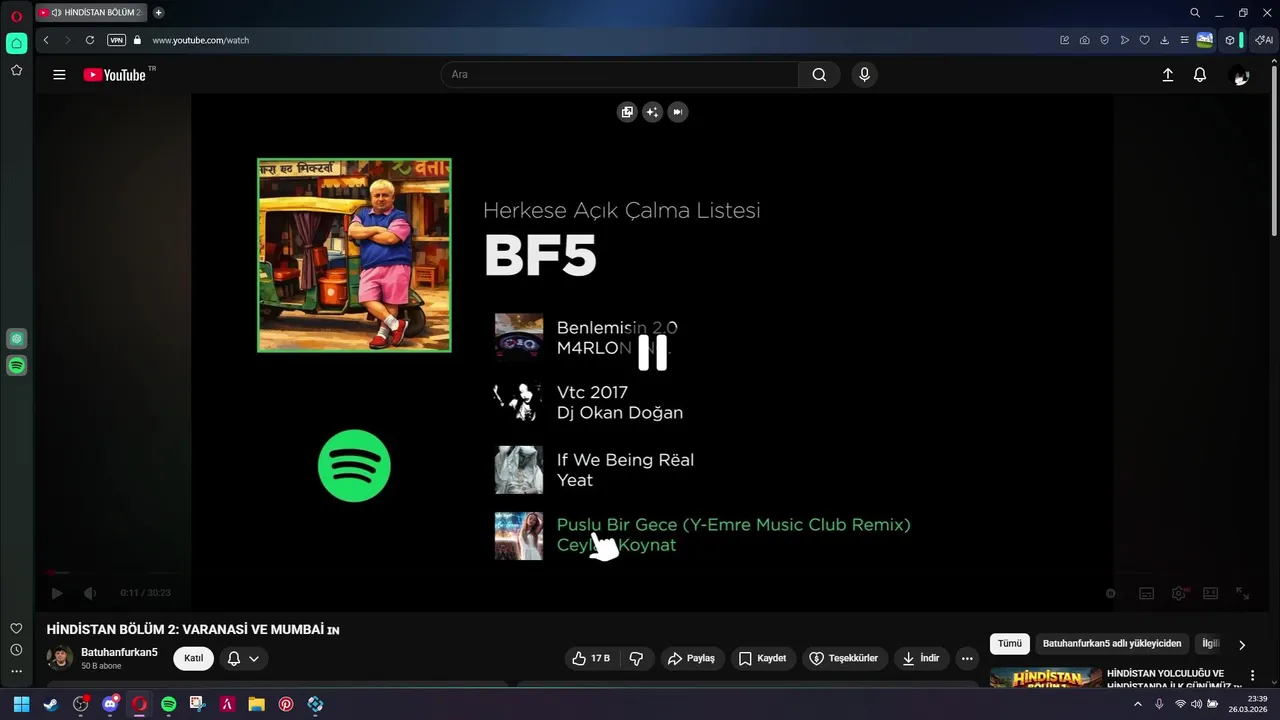
Task: Open recommended HİNDİSTAN video thumbnail
Action: click(1045, 678)
